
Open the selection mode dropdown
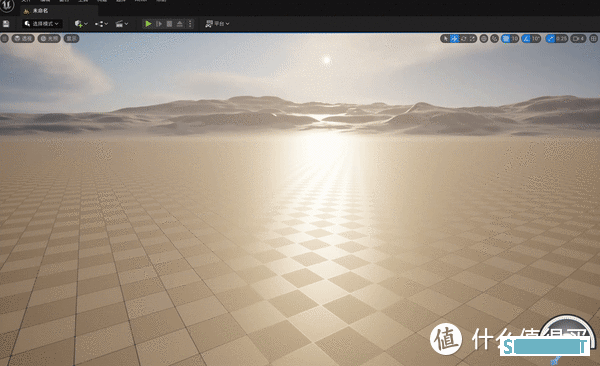click(42, 24)
